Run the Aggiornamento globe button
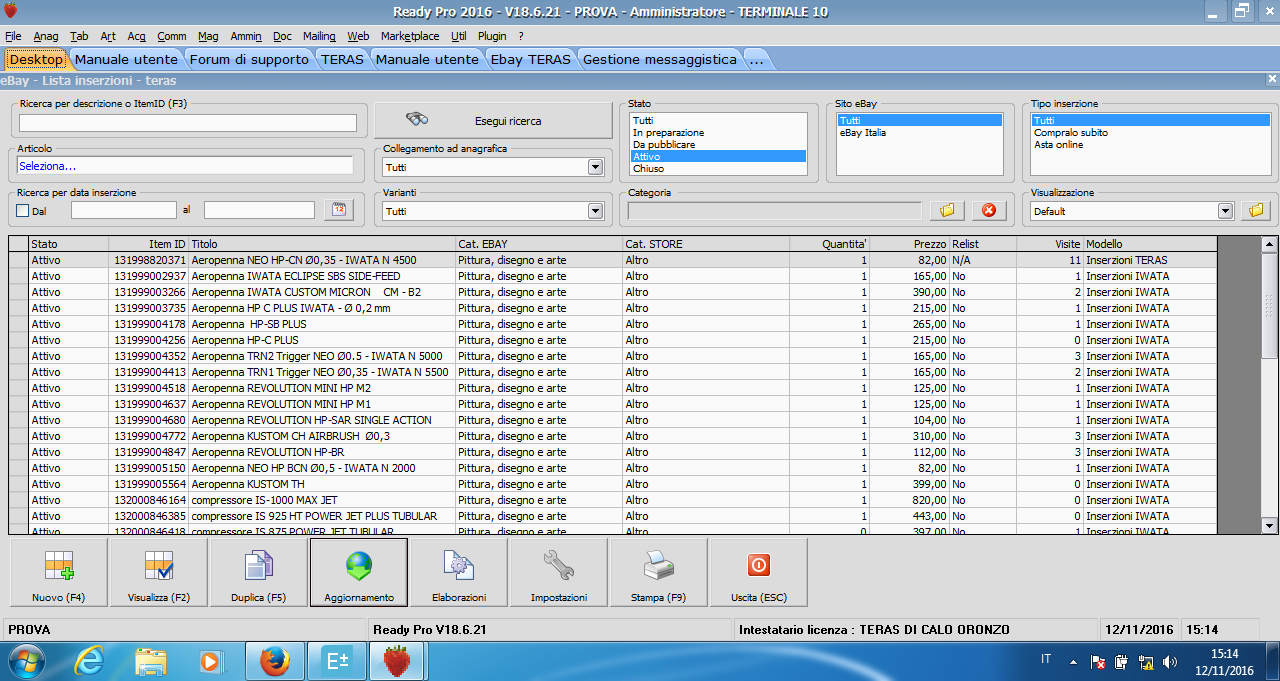This screenshot has height=681, width=1280. (359, 573)
